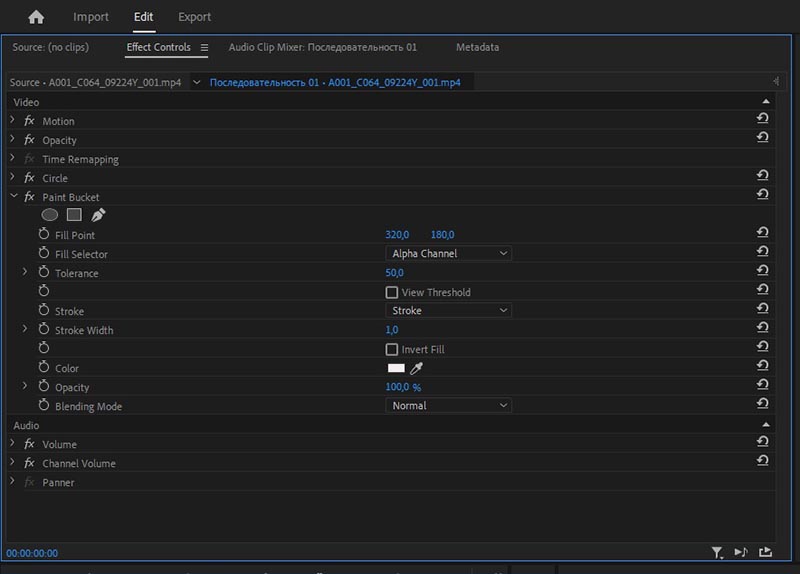The image size is (800, 574).
Task: Switch to the Export tab
Action: [194, 17]
